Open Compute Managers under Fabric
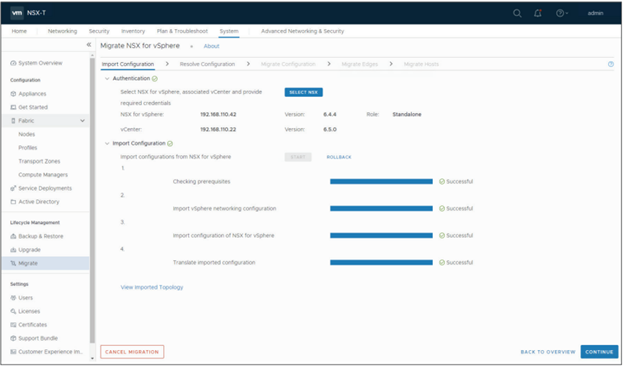Screen dimensions: 624x366 (x=43, y=175)
